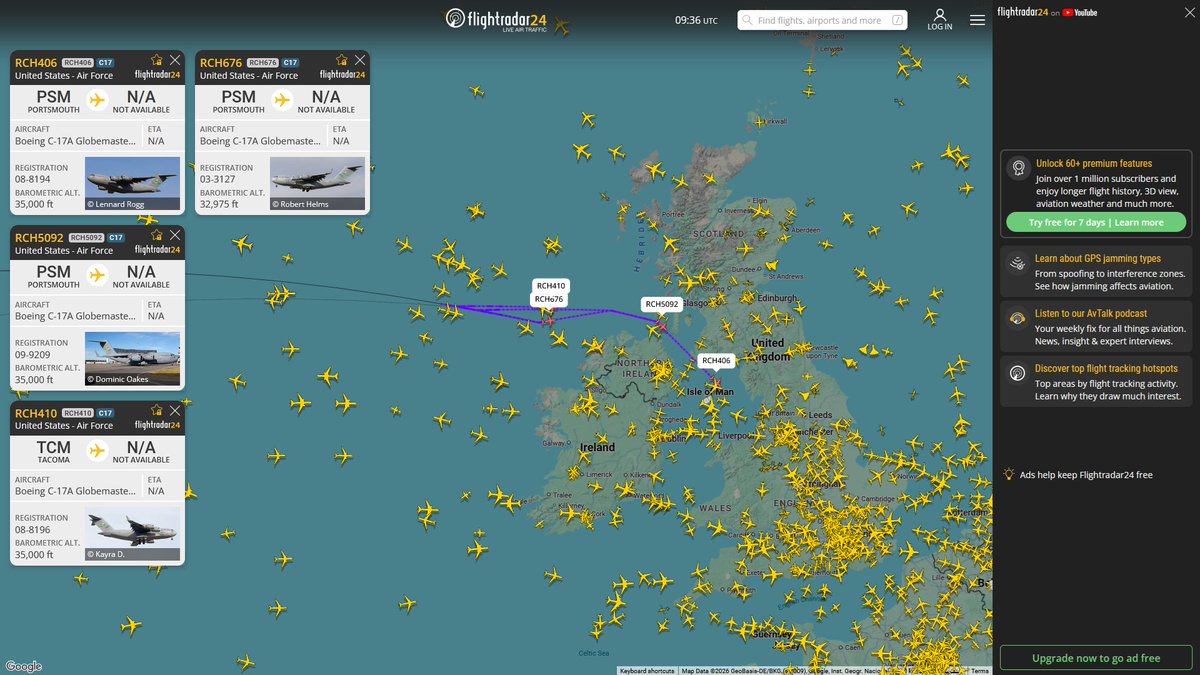The image size is (1200, 675).
Task: Click the GPS jamming signal icon
Action: pyautogui.click(x=1018, y=264)
